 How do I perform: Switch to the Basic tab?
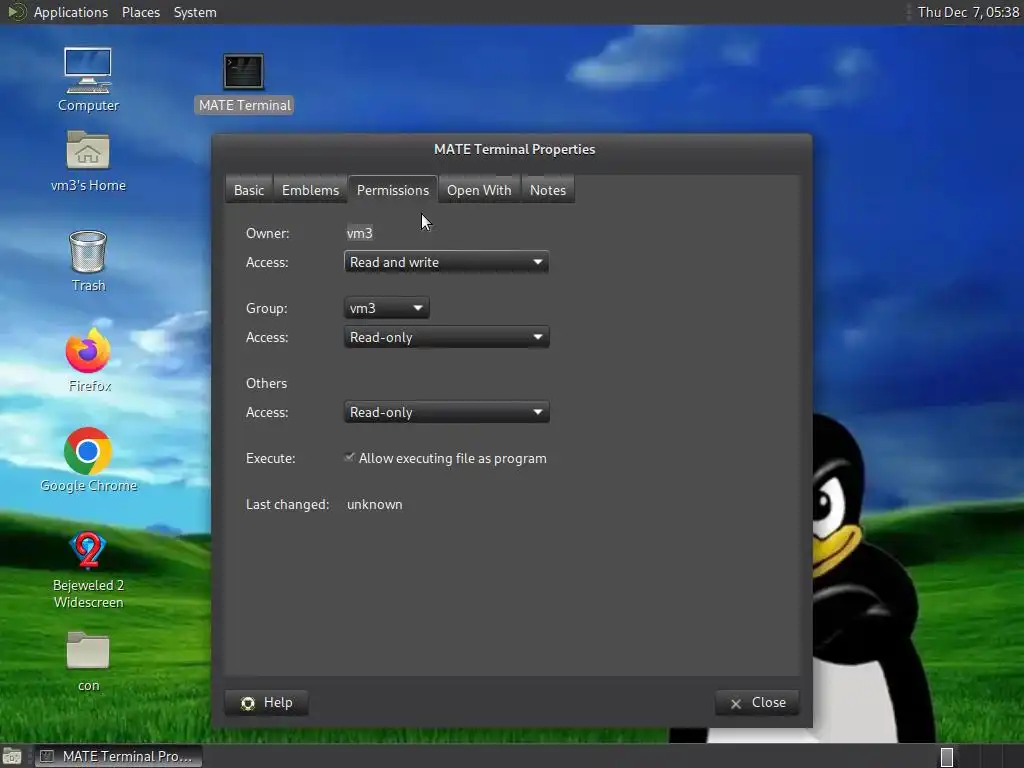249,190
